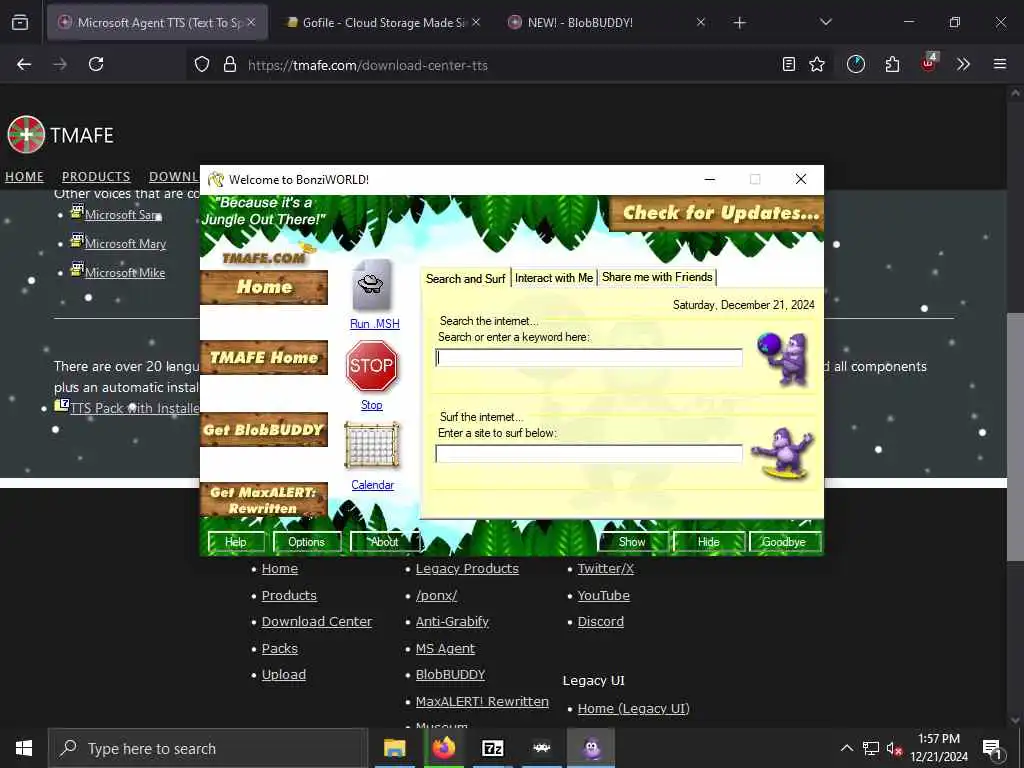Open Legacy Products footer link

tap(467, 569)
